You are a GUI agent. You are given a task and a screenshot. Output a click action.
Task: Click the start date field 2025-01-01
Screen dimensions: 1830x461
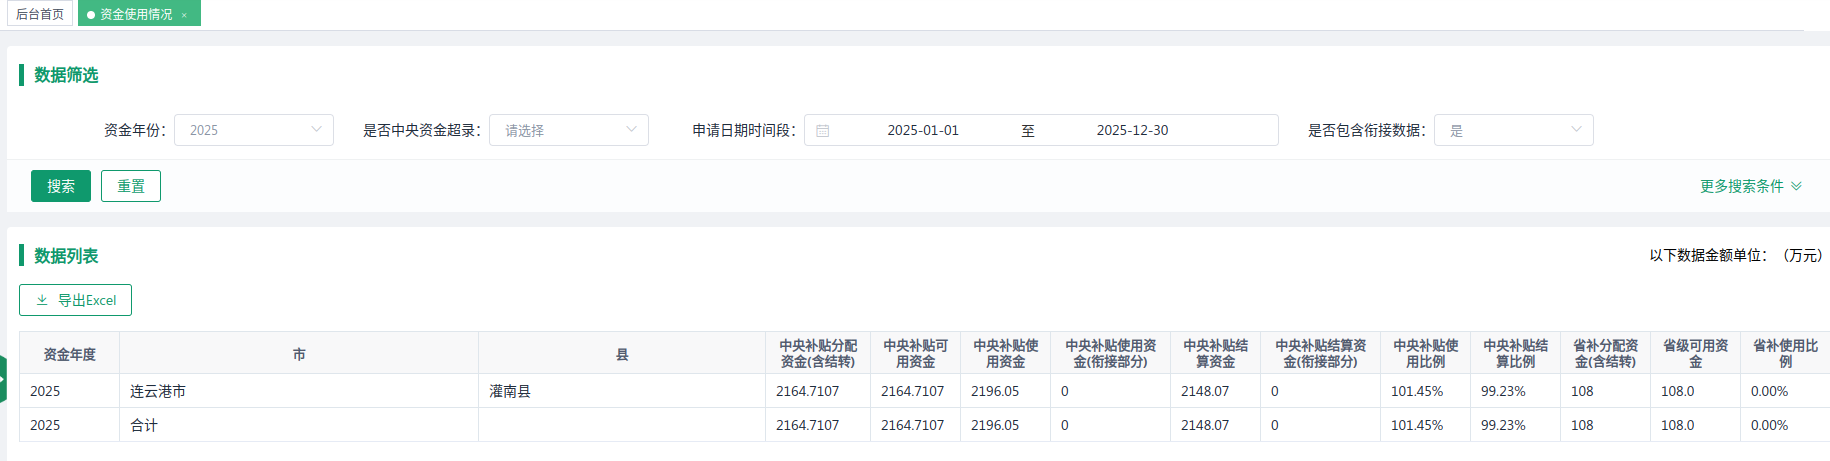(x=922, y=130)
